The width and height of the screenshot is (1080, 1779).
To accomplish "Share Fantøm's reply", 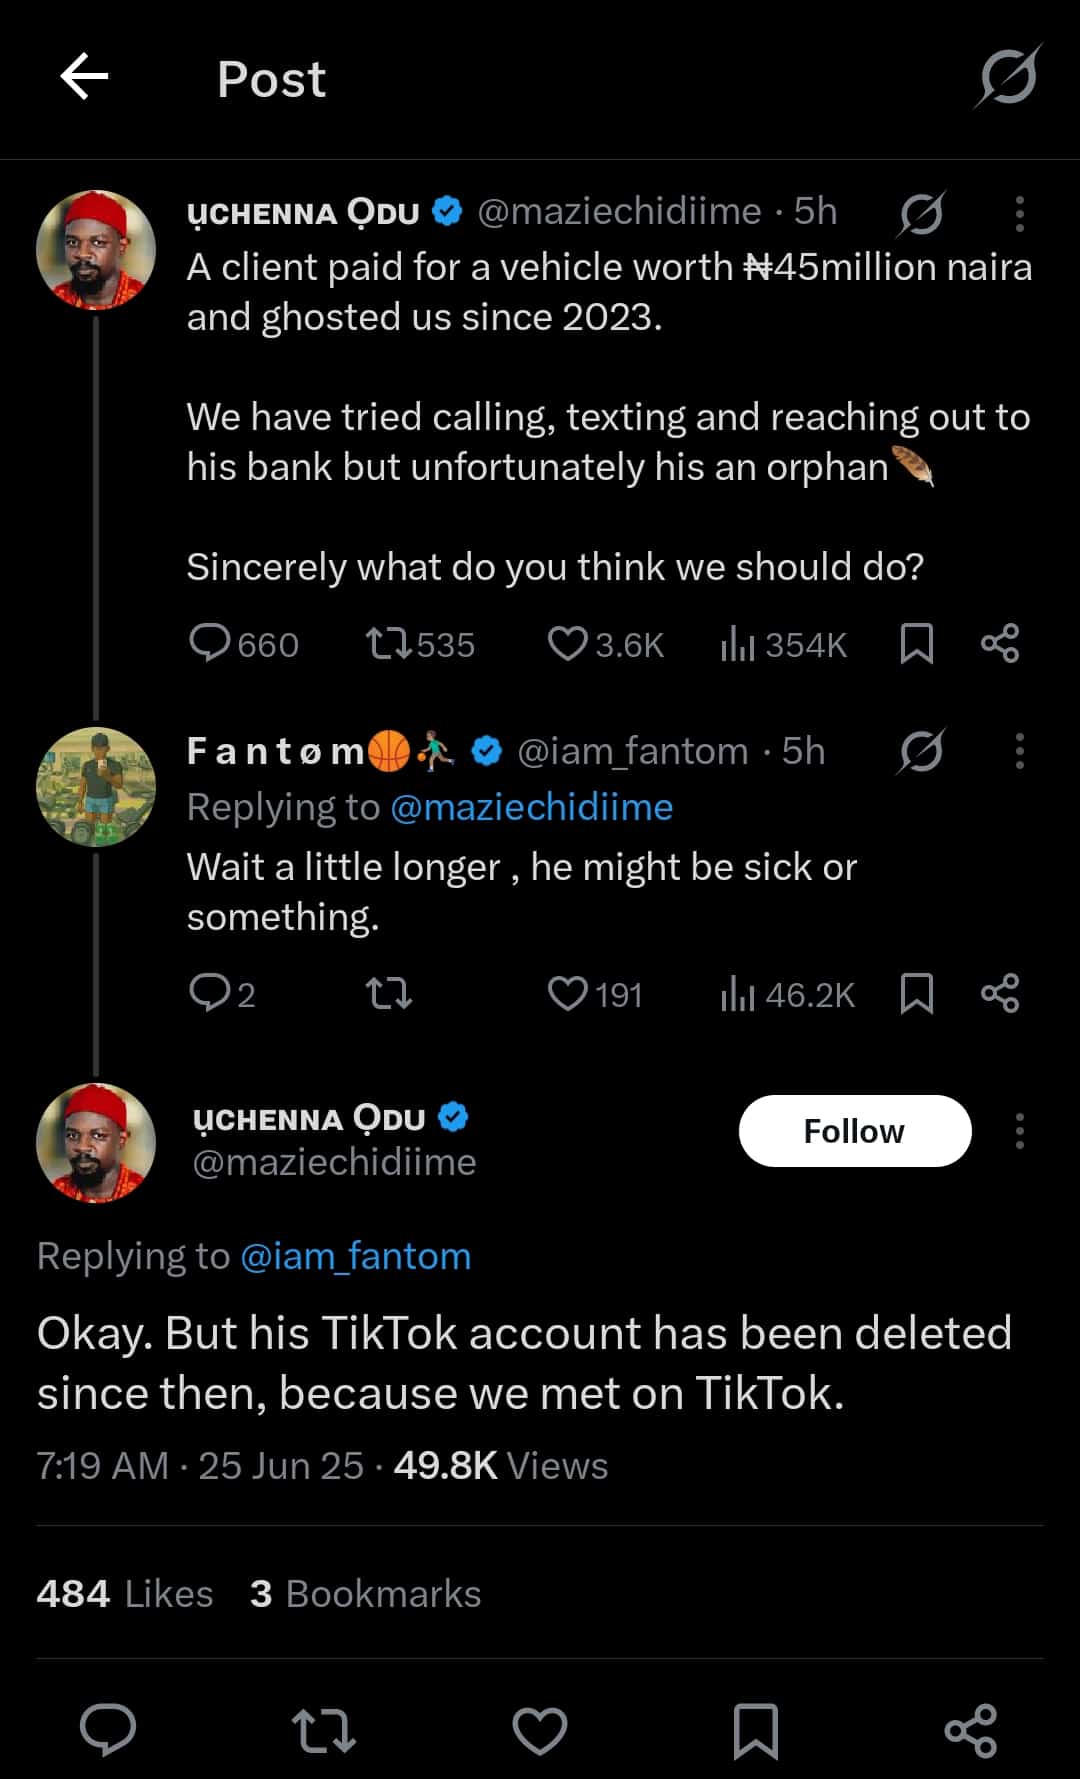I will (999, 993).
